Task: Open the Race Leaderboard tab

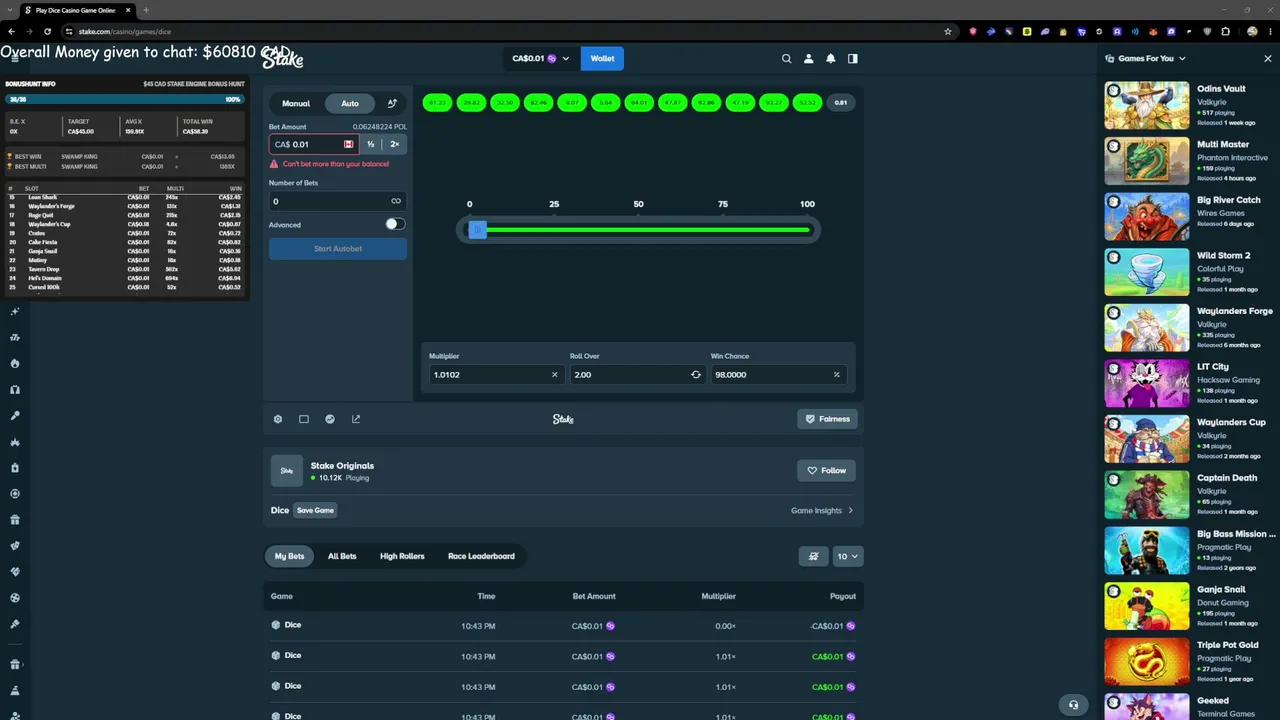Action: [x=481, y=556]
